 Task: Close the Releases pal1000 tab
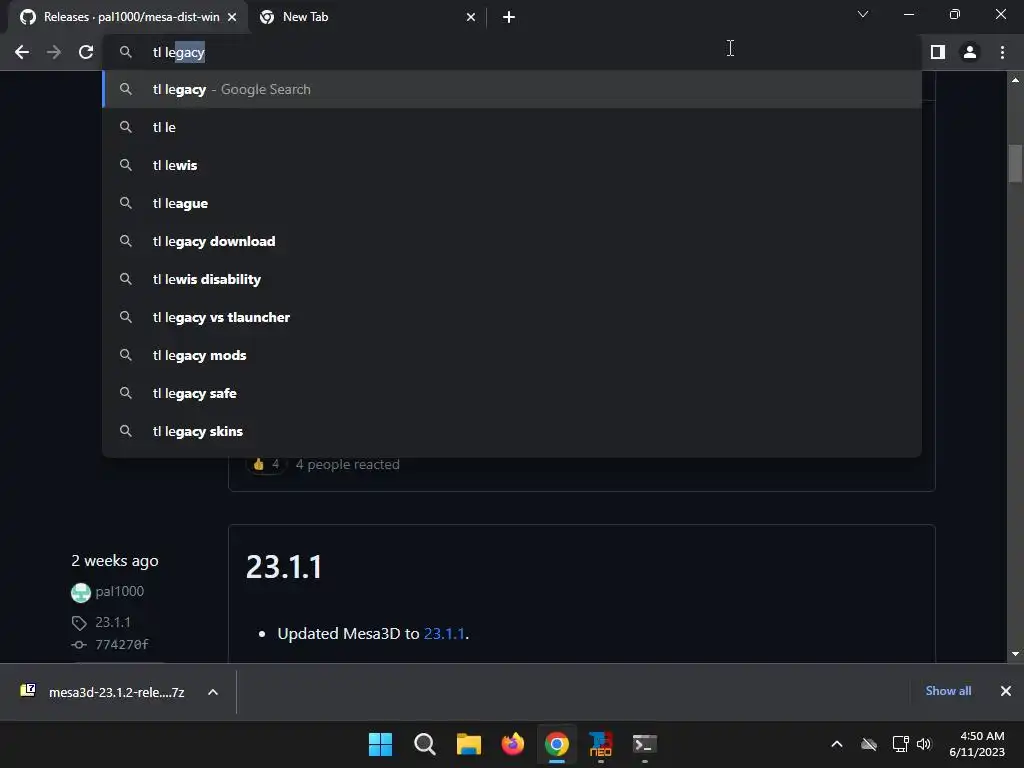tap(232, 17)
